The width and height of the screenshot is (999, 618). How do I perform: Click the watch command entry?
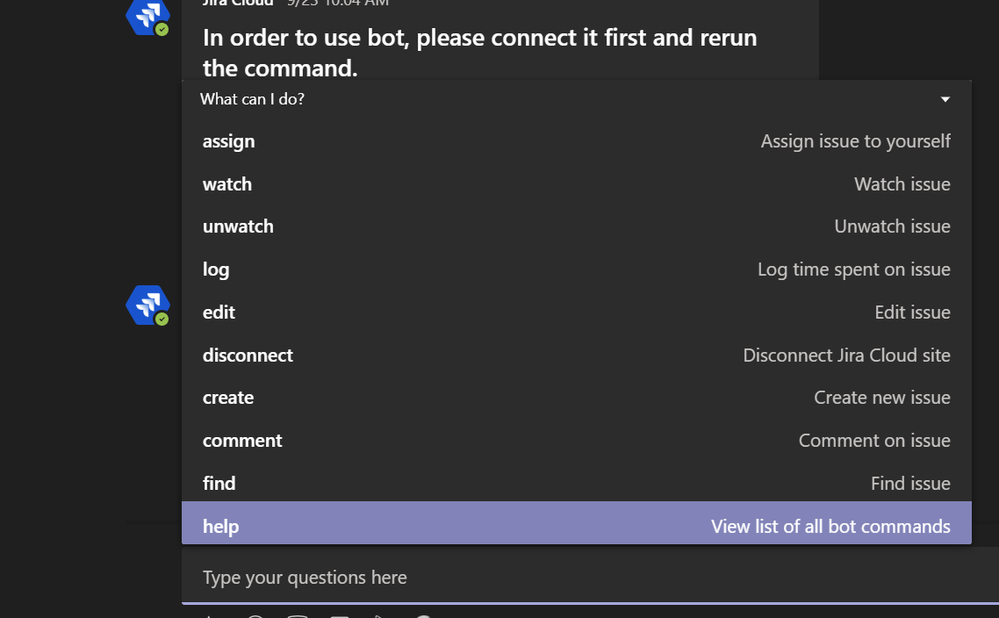pos(227,184)
